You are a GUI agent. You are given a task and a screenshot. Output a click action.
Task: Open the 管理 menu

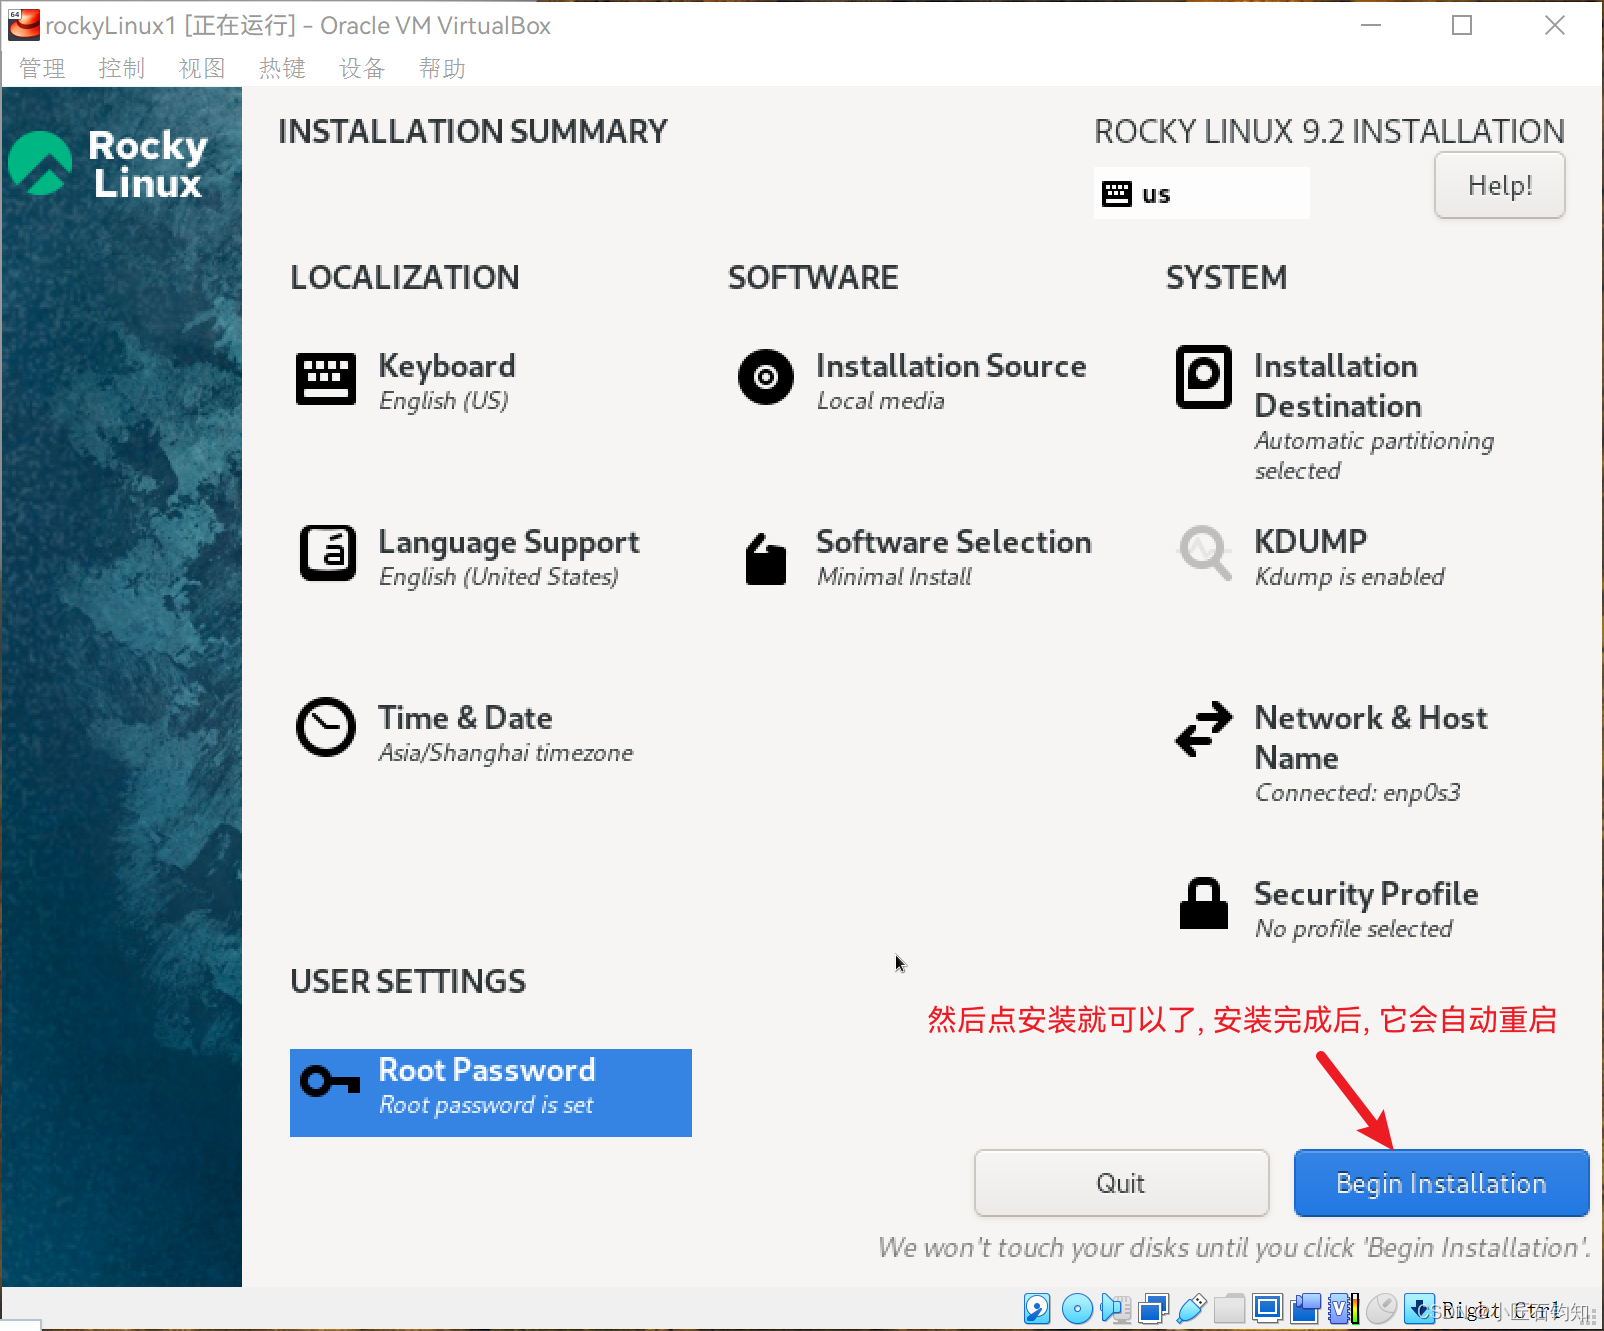pyautogui.click(x=42, y=68)
